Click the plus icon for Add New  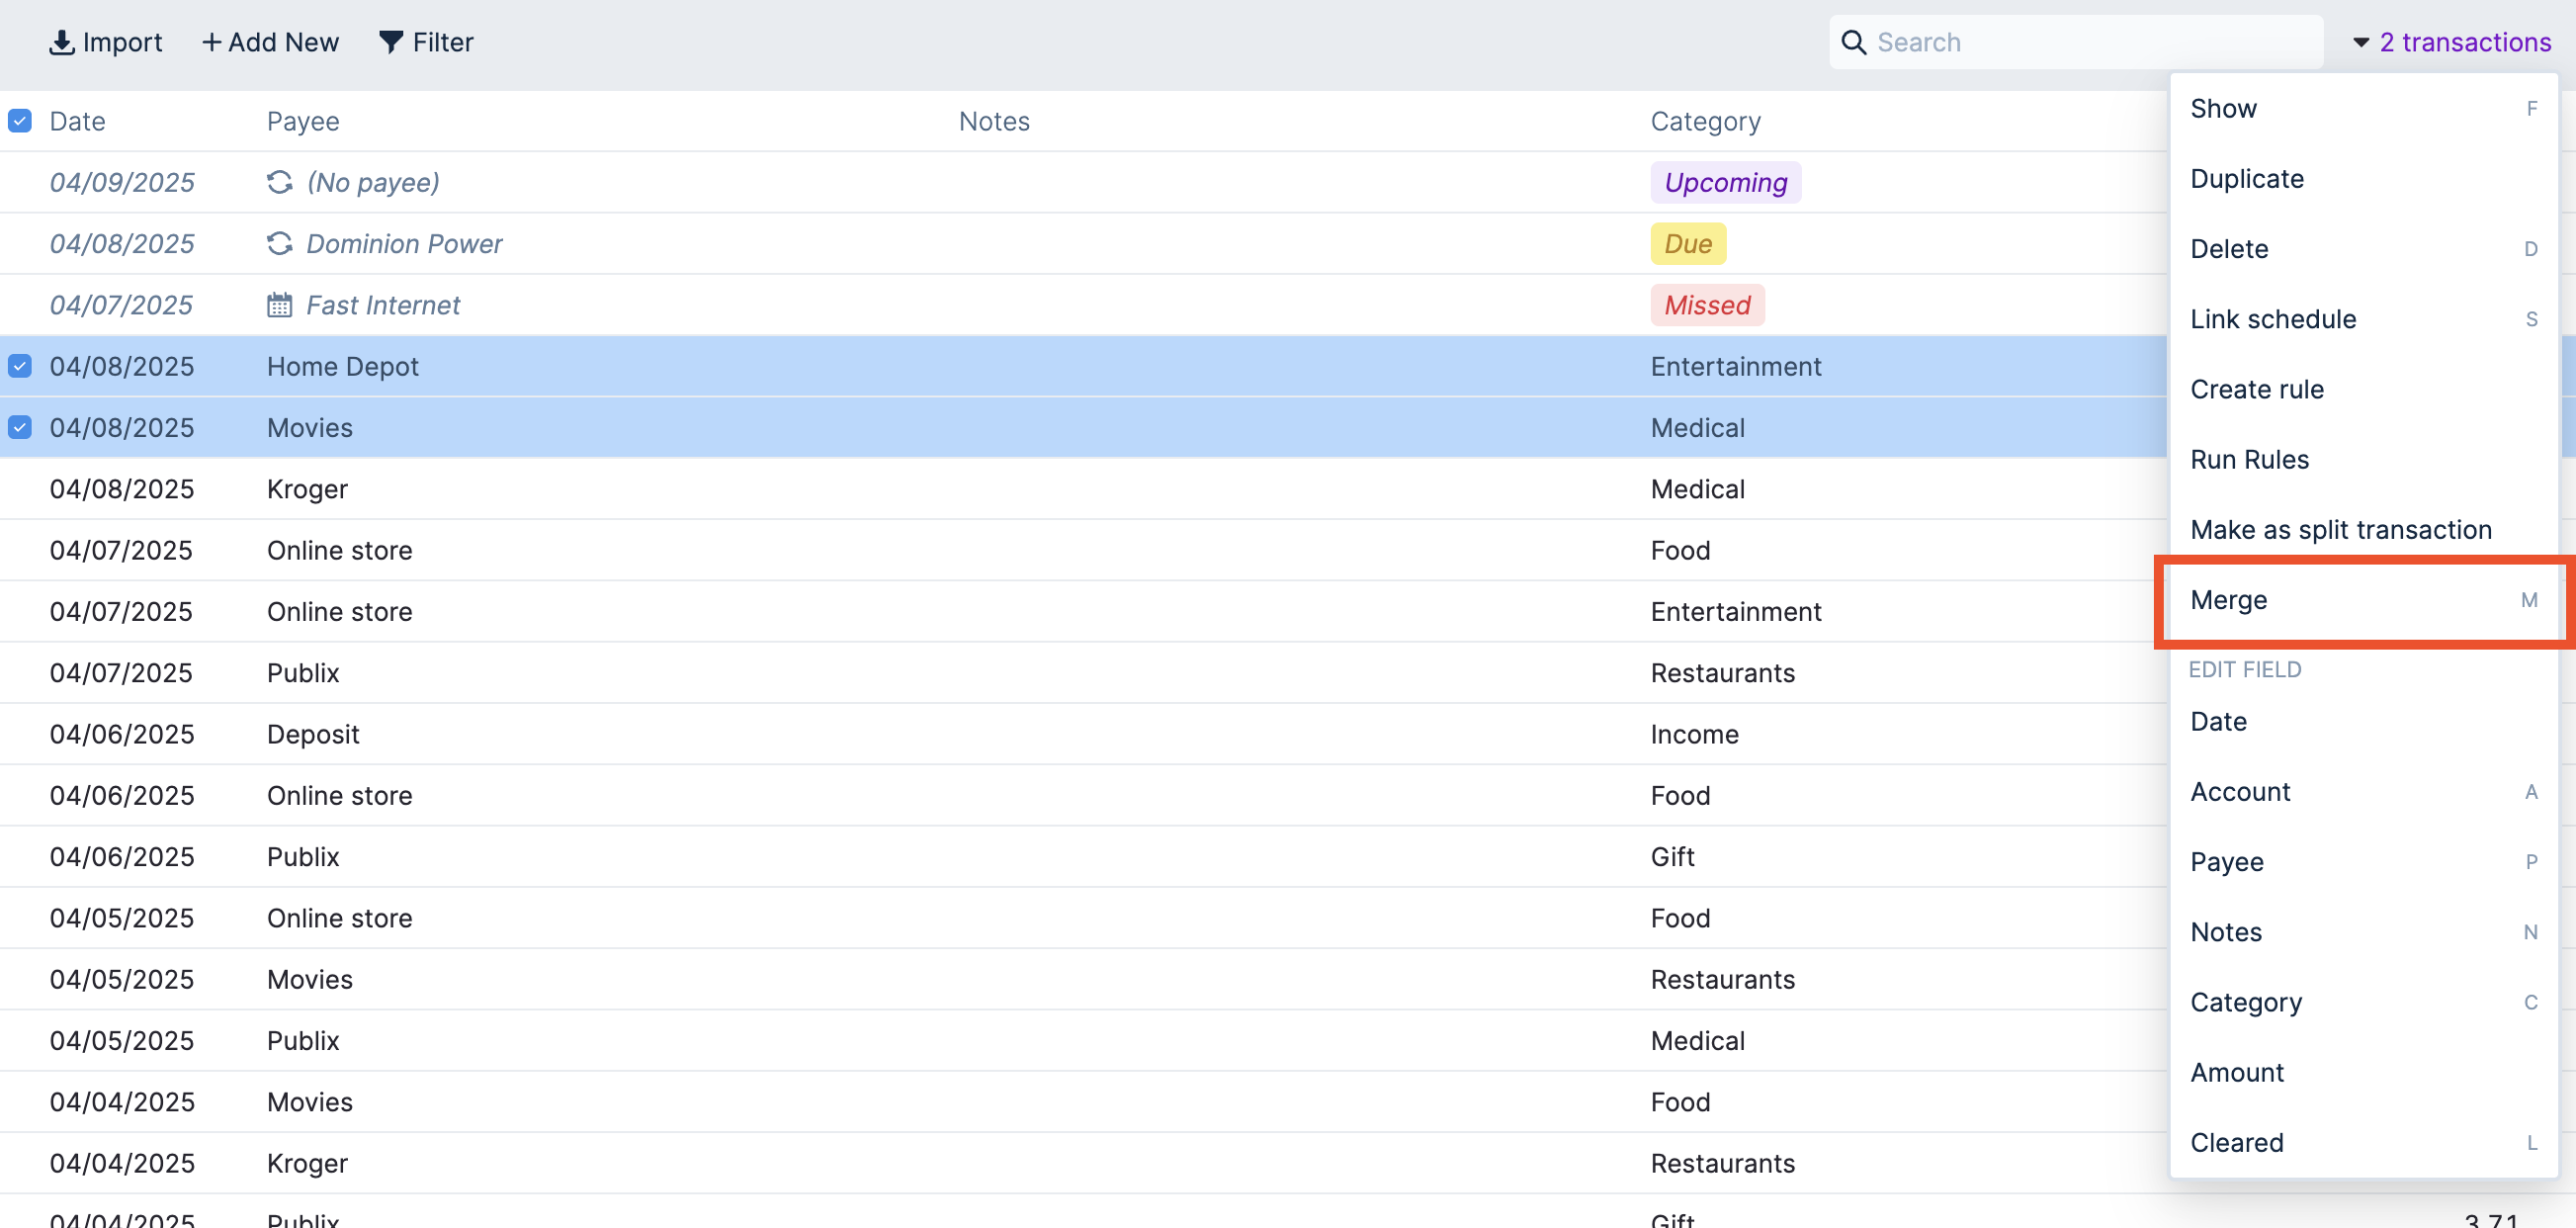point(211,42)
